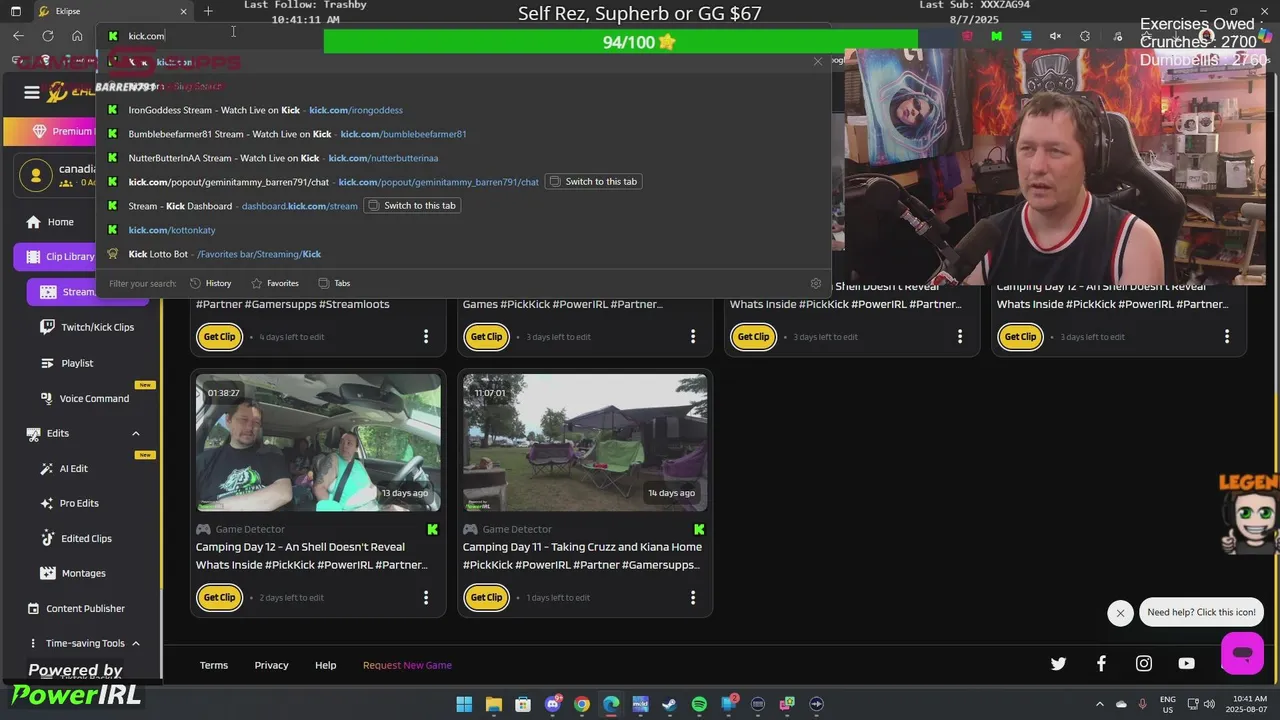Image resolution: width=1280 pixels, height=720 pixels.
Task: Open Content Publisher page
Action: pos(76,608)
